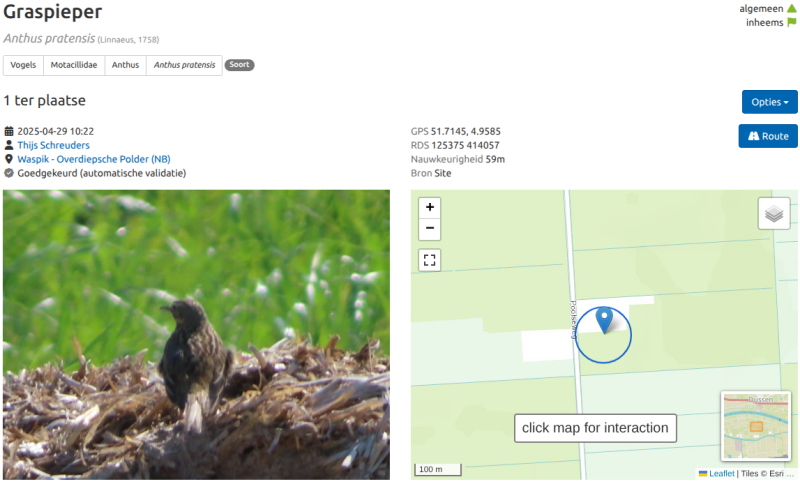Select the Vogels breadcrumb
This screenshot has height=484, width=800.
click(23, 65)
